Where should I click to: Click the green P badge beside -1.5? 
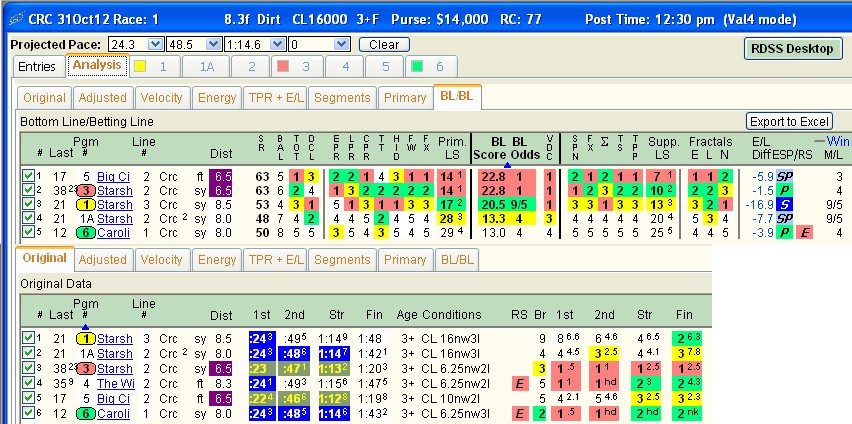tap(784, 191)
